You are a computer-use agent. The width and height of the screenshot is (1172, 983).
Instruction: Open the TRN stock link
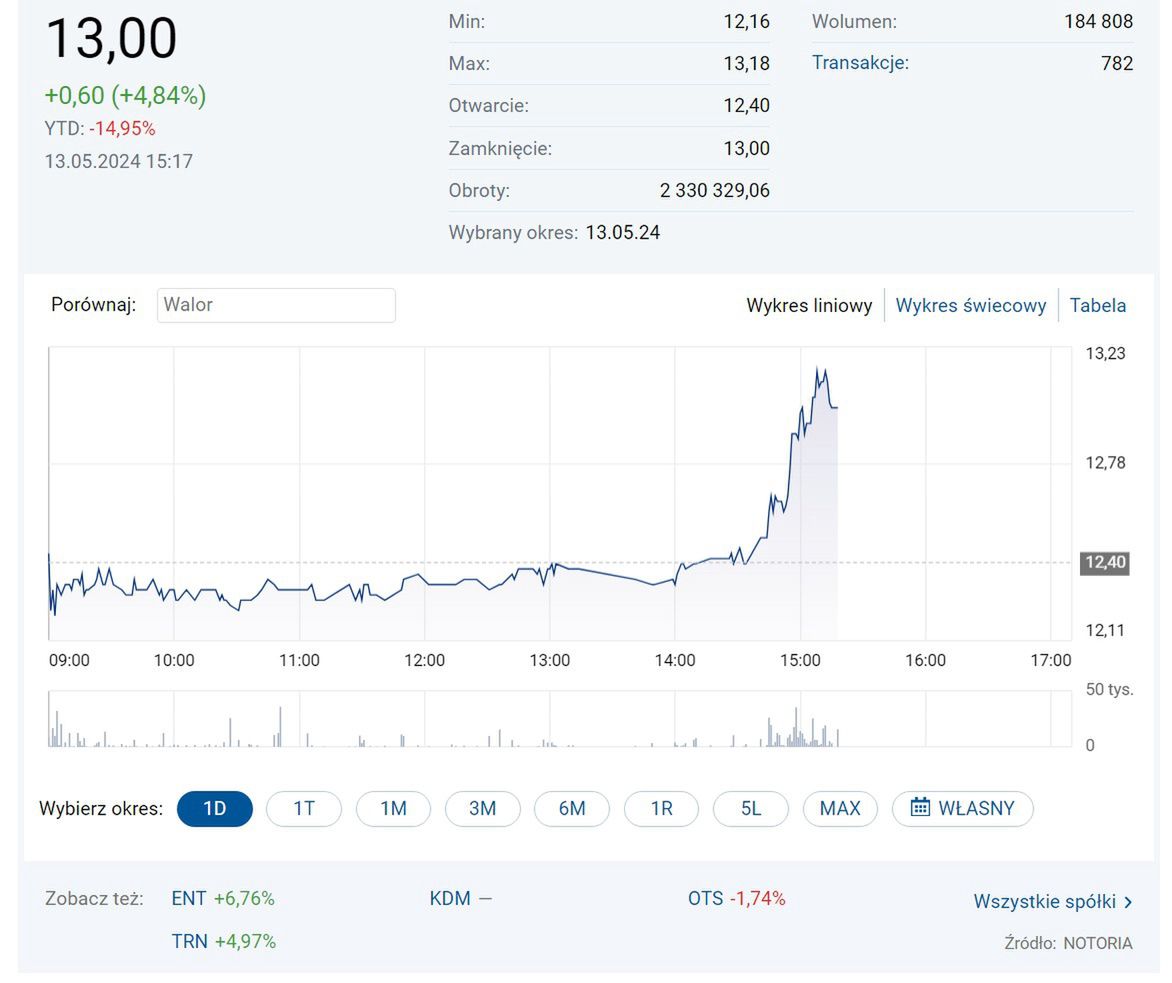click(x=188, y=941)
